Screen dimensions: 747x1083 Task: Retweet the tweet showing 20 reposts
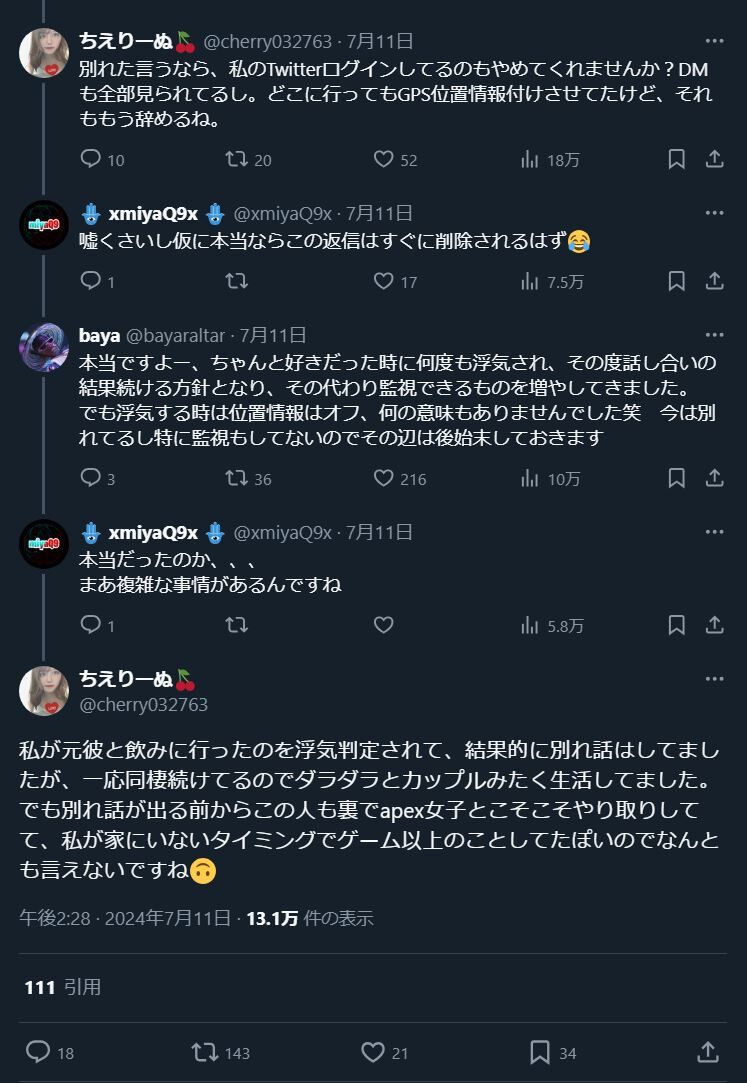249,160
